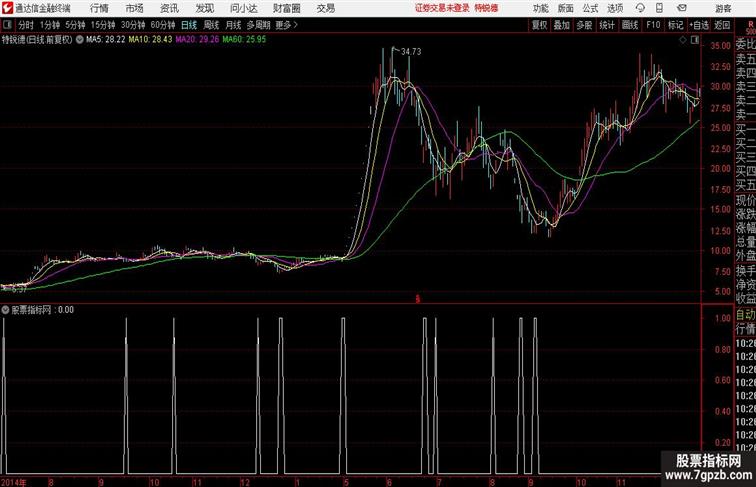Open the 财富圈 menu
The image size is (756, 487).
pos(286,8)
